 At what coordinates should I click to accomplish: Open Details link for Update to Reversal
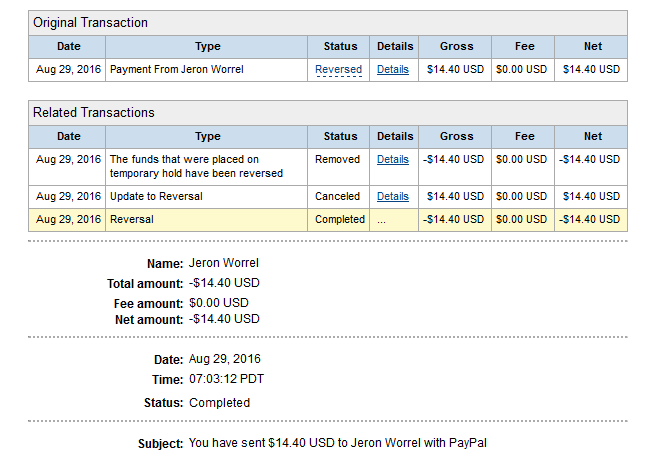392,196
